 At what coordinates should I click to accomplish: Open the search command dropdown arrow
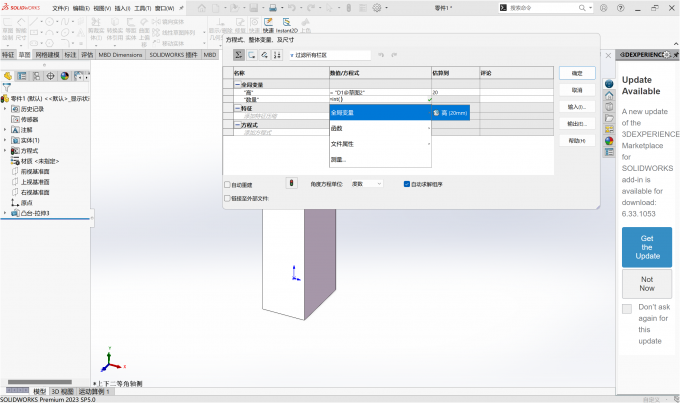click(590, 8)
